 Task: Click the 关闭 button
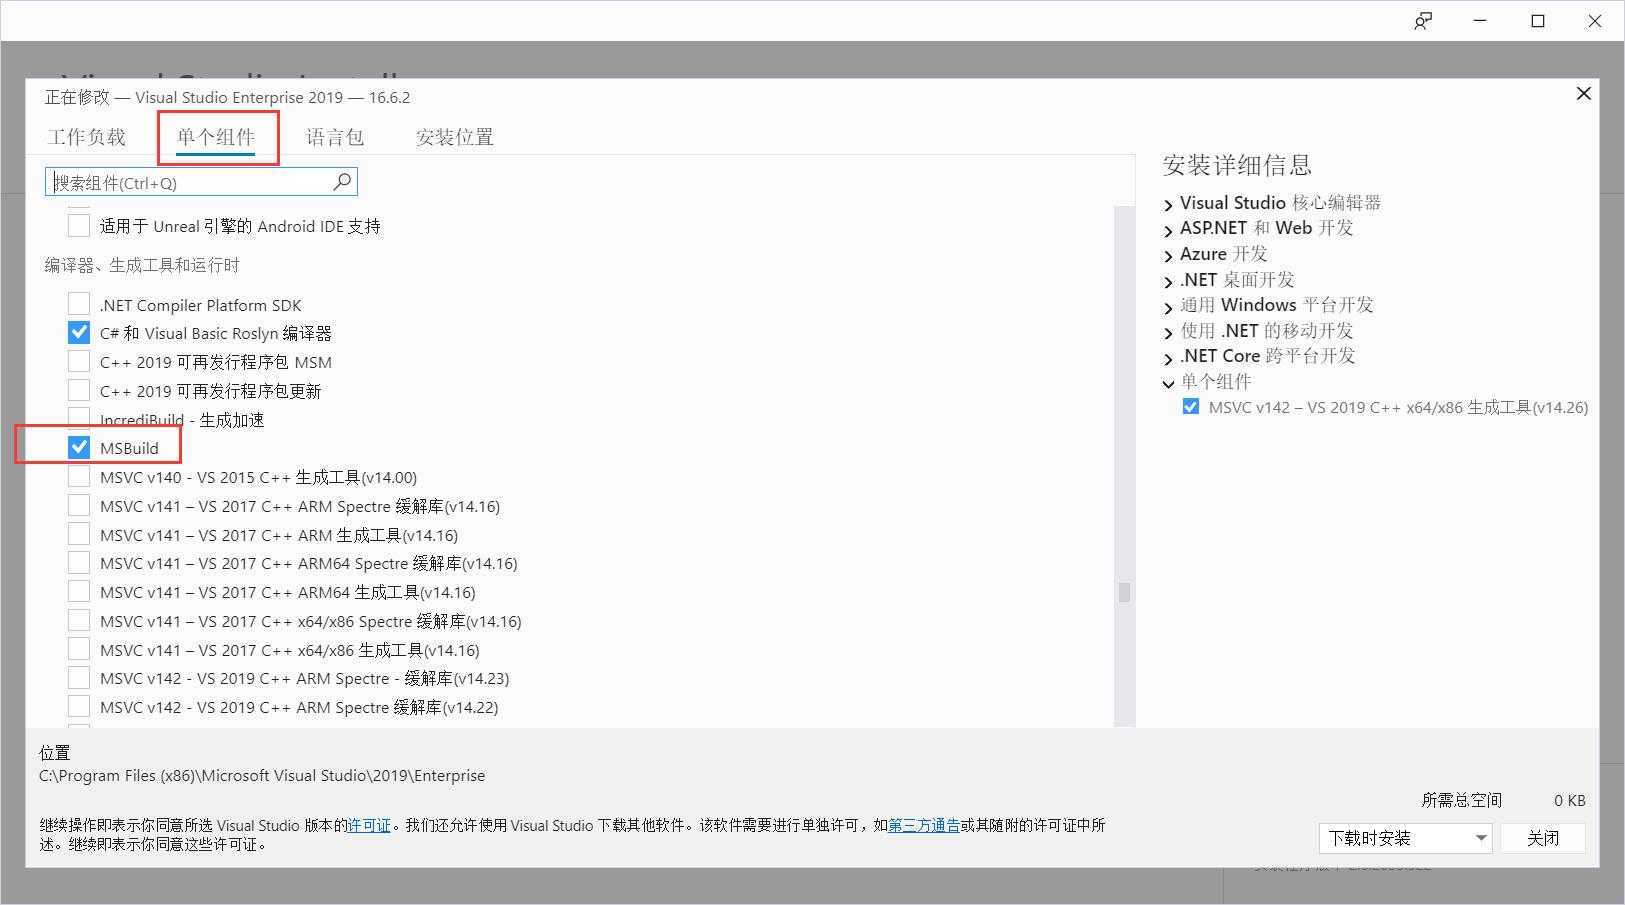pyautogui.click(x=1543, y=838)
